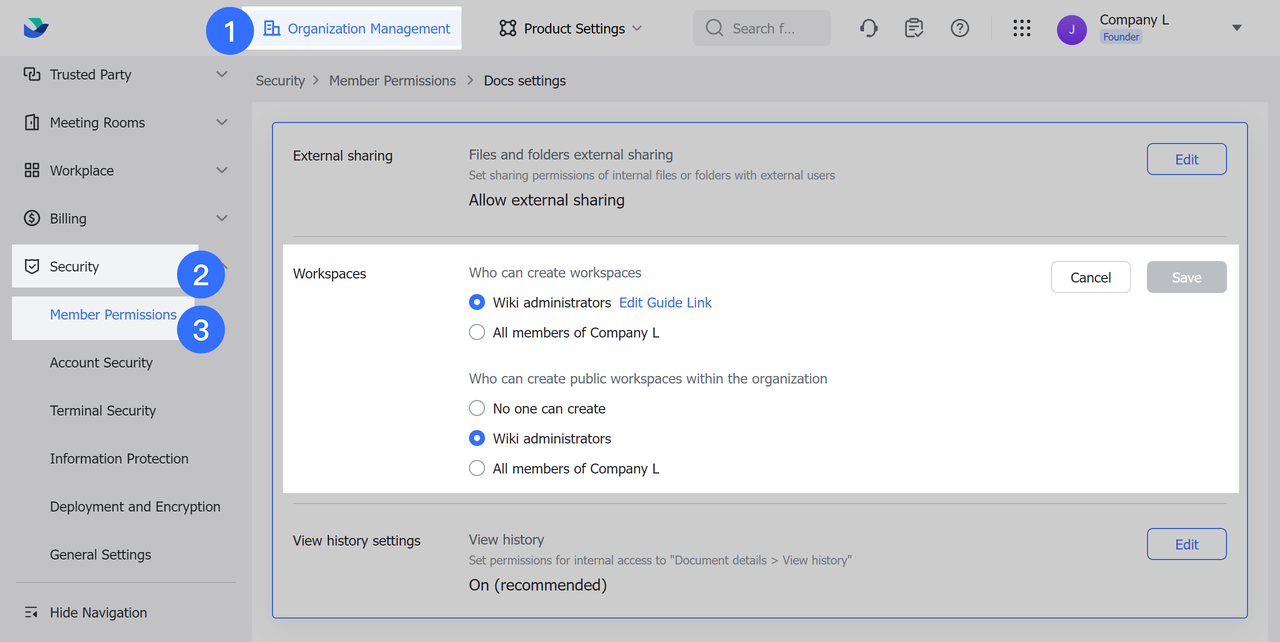Image resolution: width=1280 pixels, height=642 pixels.
Task: Open the Product Settings dropdown
Action: click(x=571, y=28)
